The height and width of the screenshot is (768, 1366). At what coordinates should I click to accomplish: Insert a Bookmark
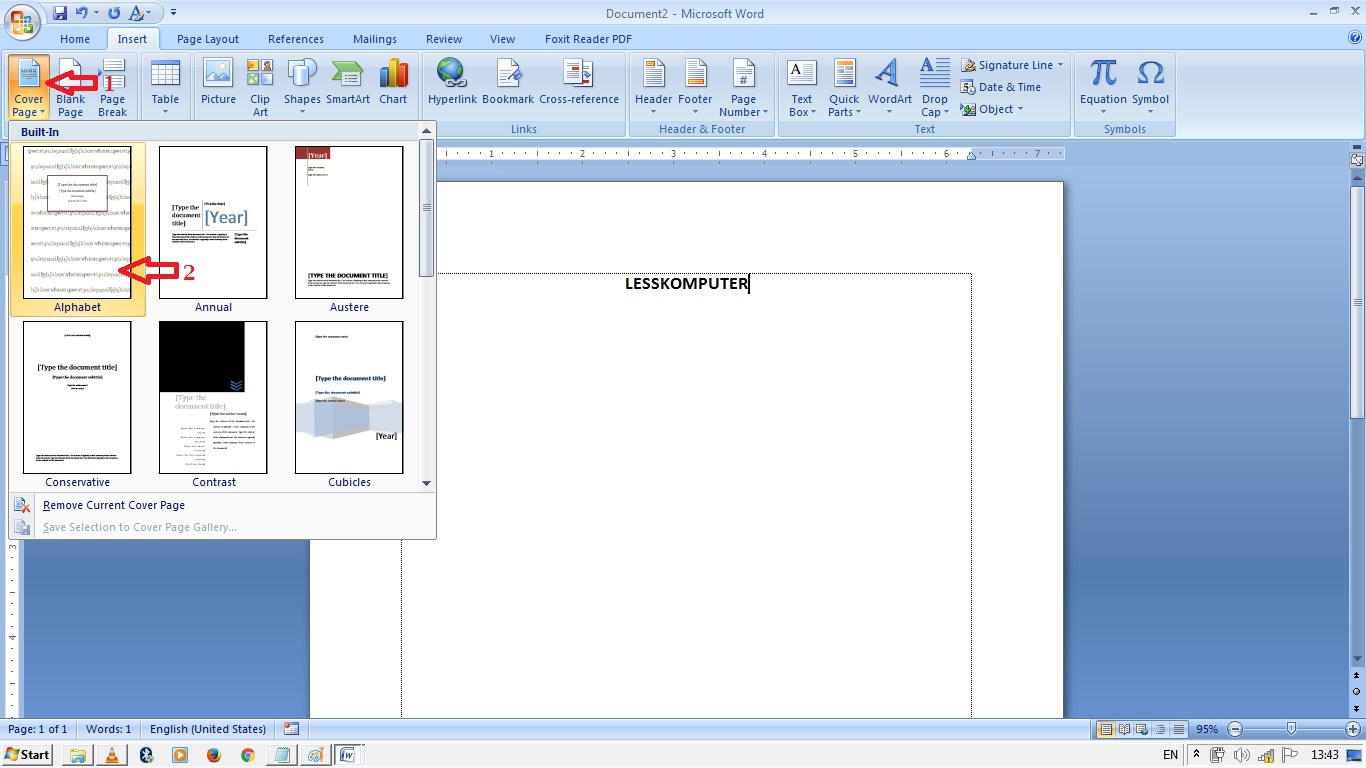point(509,85)
